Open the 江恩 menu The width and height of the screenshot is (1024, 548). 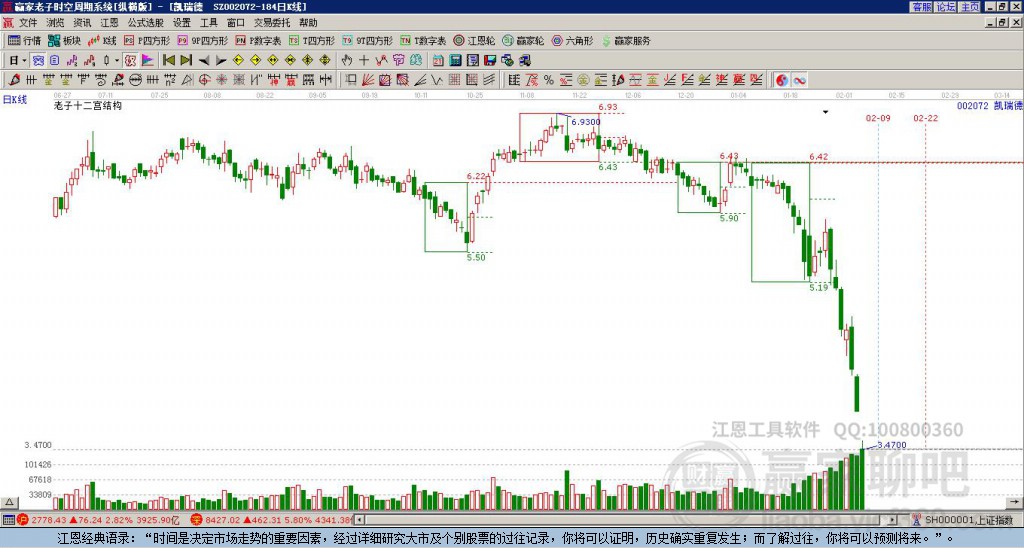pos(109,23)
